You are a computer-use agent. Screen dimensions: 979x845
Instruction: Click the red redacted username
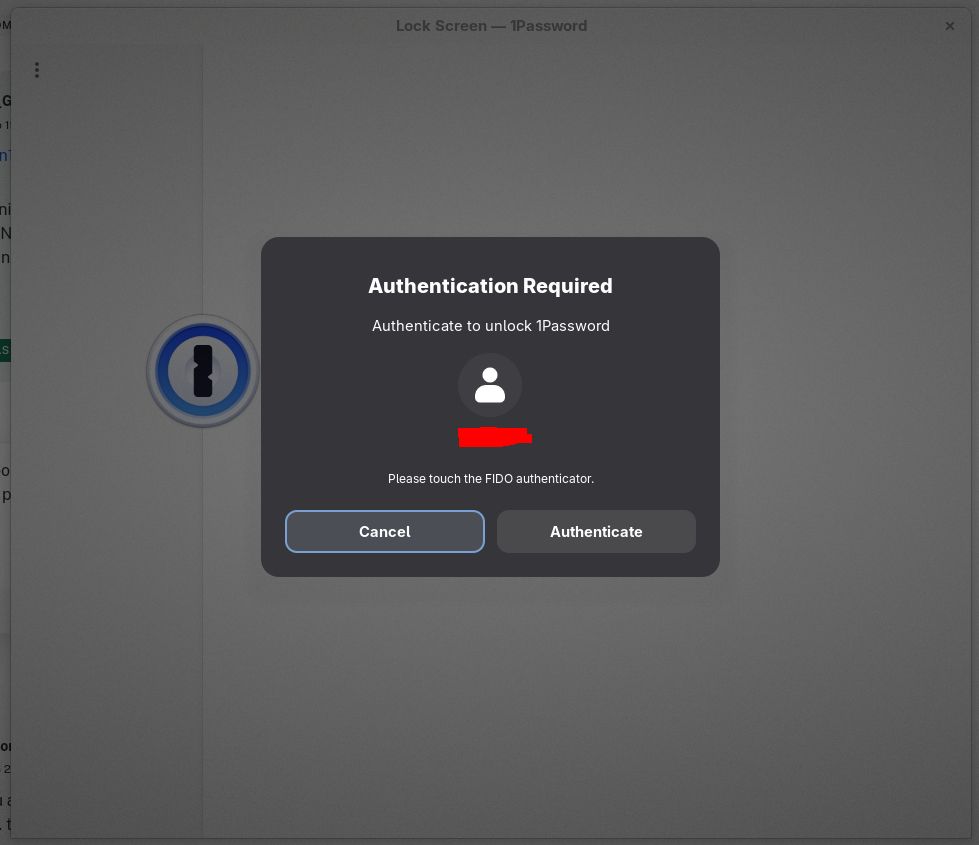[494, 436]
